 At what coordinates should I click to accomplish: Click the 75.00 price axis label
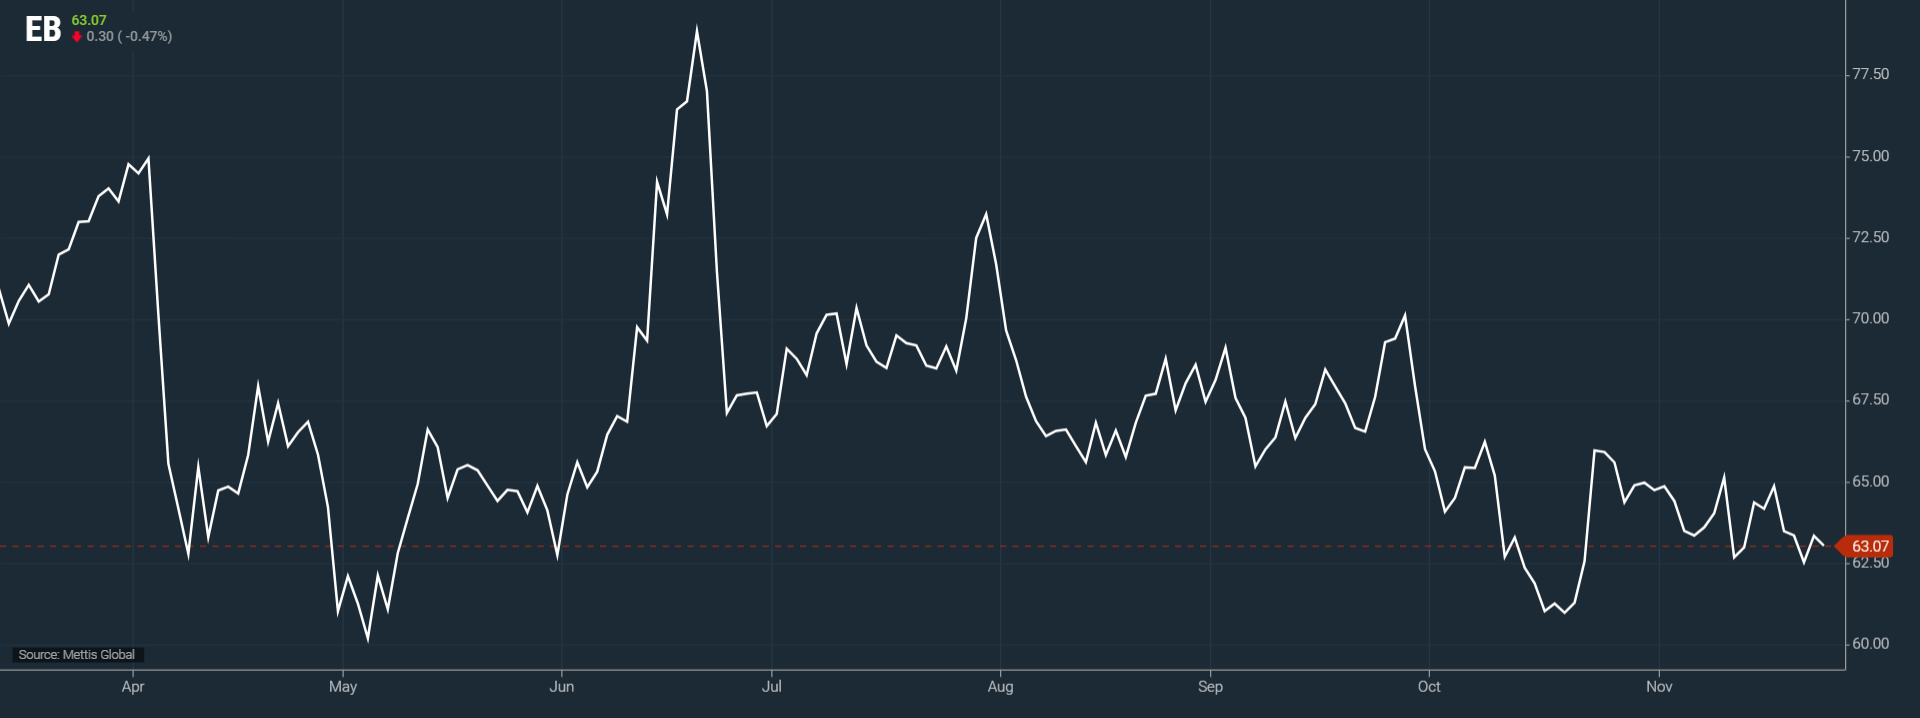click(1870, 156)
